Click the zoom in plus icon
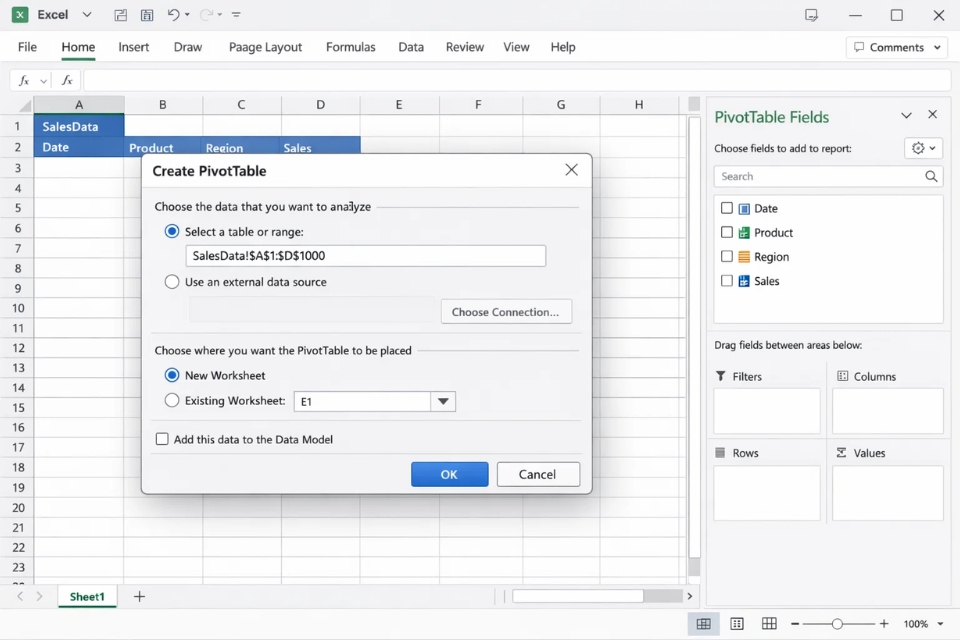960x640 pixels. [883, 624]
